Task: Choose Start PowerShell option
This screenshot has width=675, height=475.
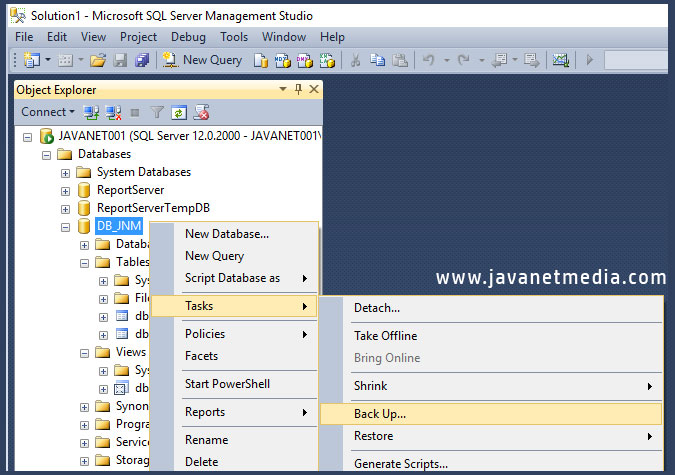Action: [235, 384]
